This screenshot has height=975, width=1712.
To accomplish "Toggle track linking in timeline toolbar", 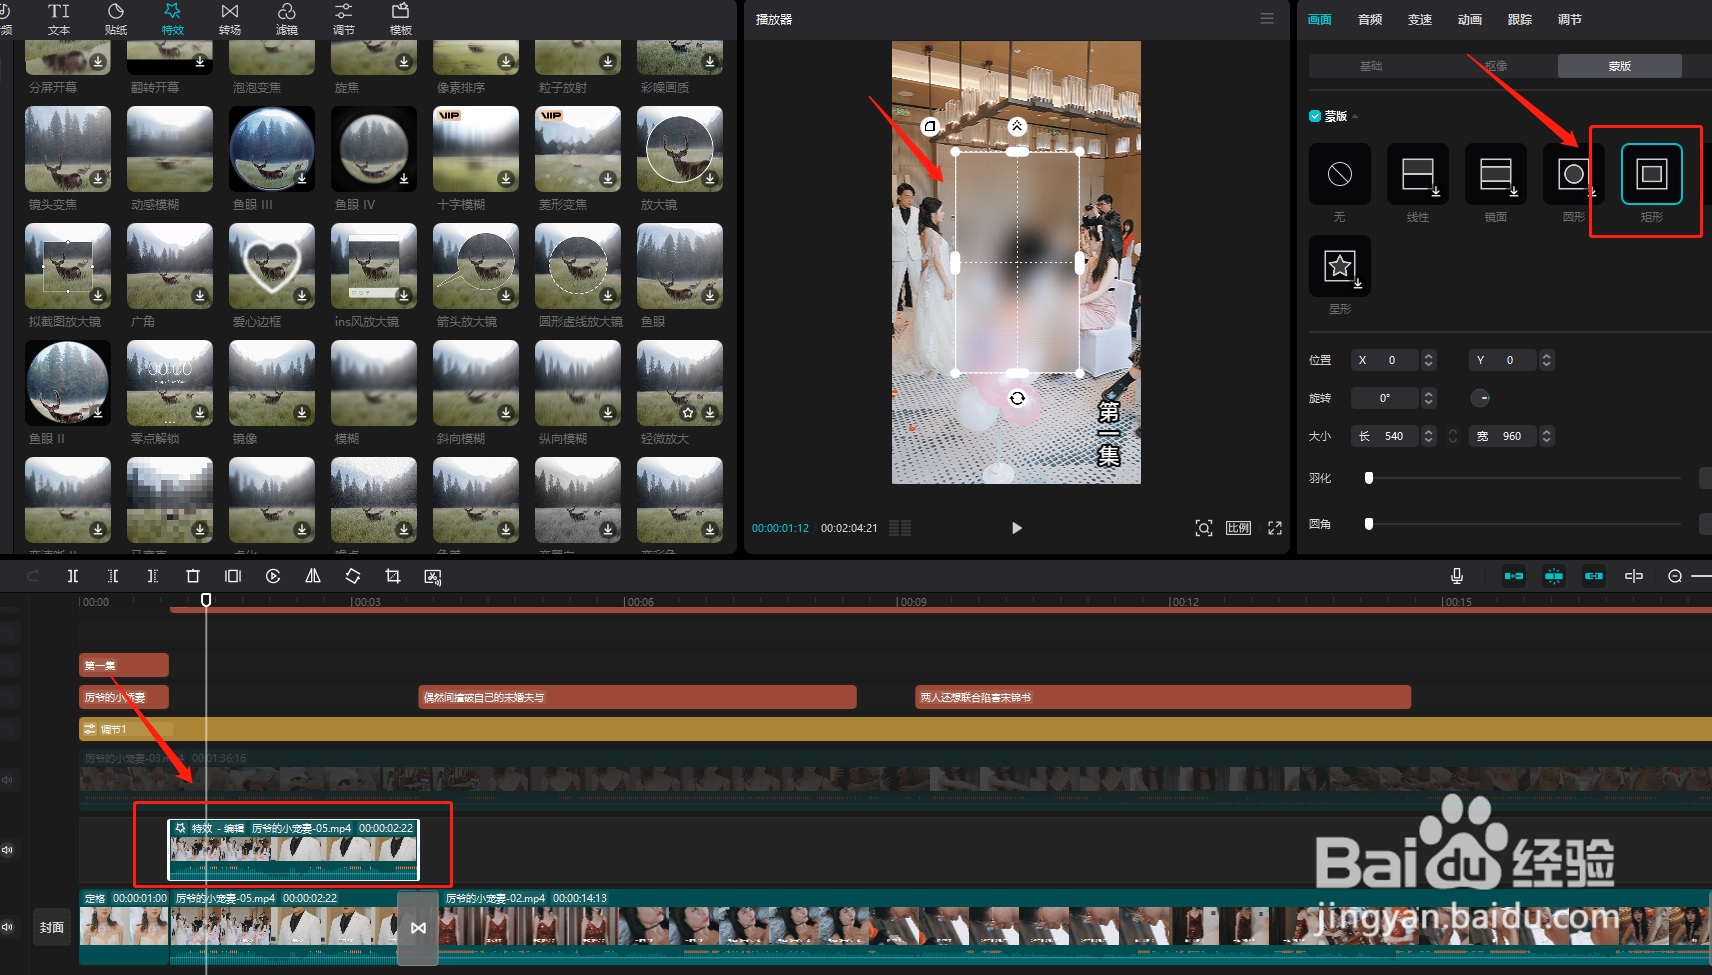I will [x=1594, y=576].
